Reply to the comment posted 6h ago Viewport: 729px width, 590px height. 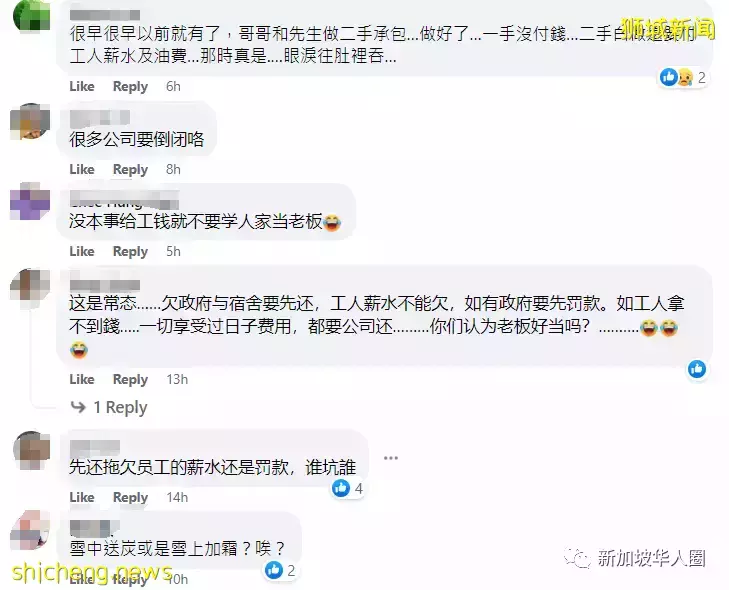tap(130, 86)
